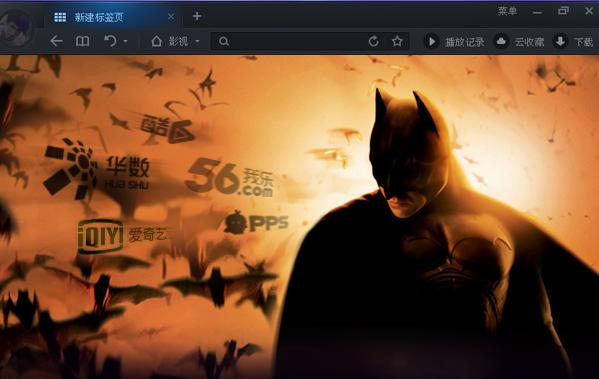599x379 pixels.
Task: Go back with the left arrow icon
Action: (x=57, y=41)
